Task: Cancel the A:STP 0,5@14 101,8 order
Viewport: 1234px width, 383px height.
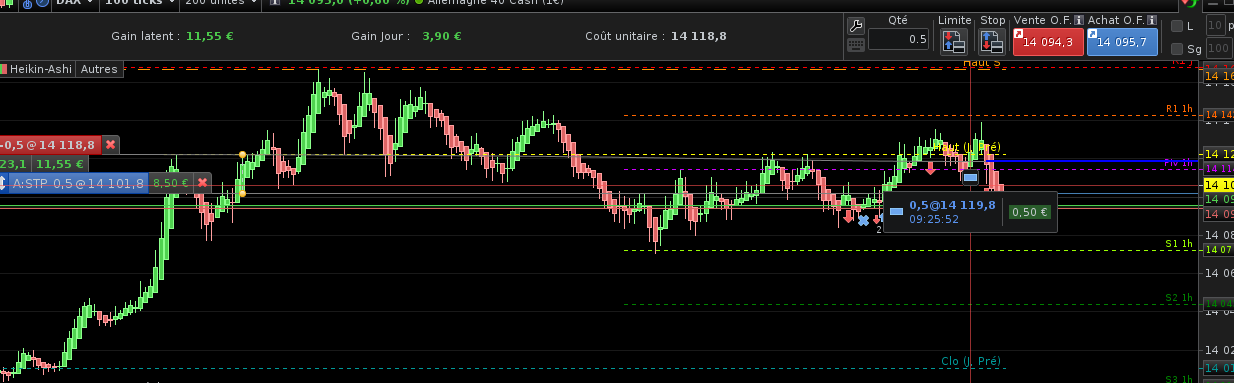Action: [x=202, y=183]
